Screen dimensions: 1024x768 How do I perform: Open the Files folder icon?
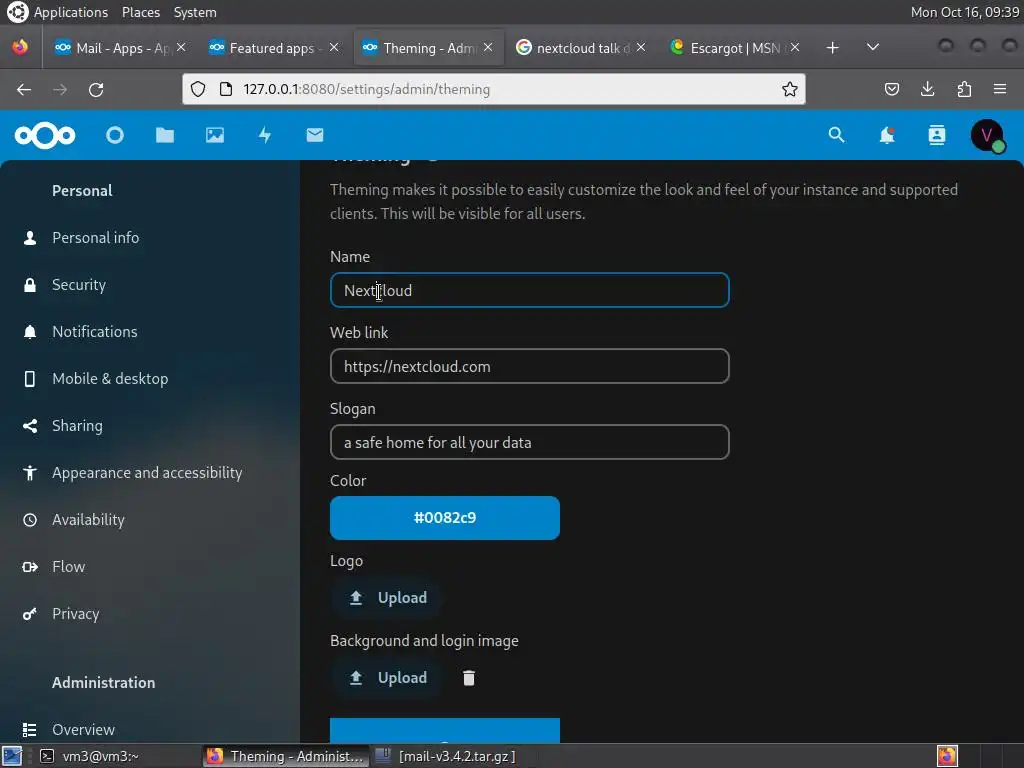(x=165, y=135)
